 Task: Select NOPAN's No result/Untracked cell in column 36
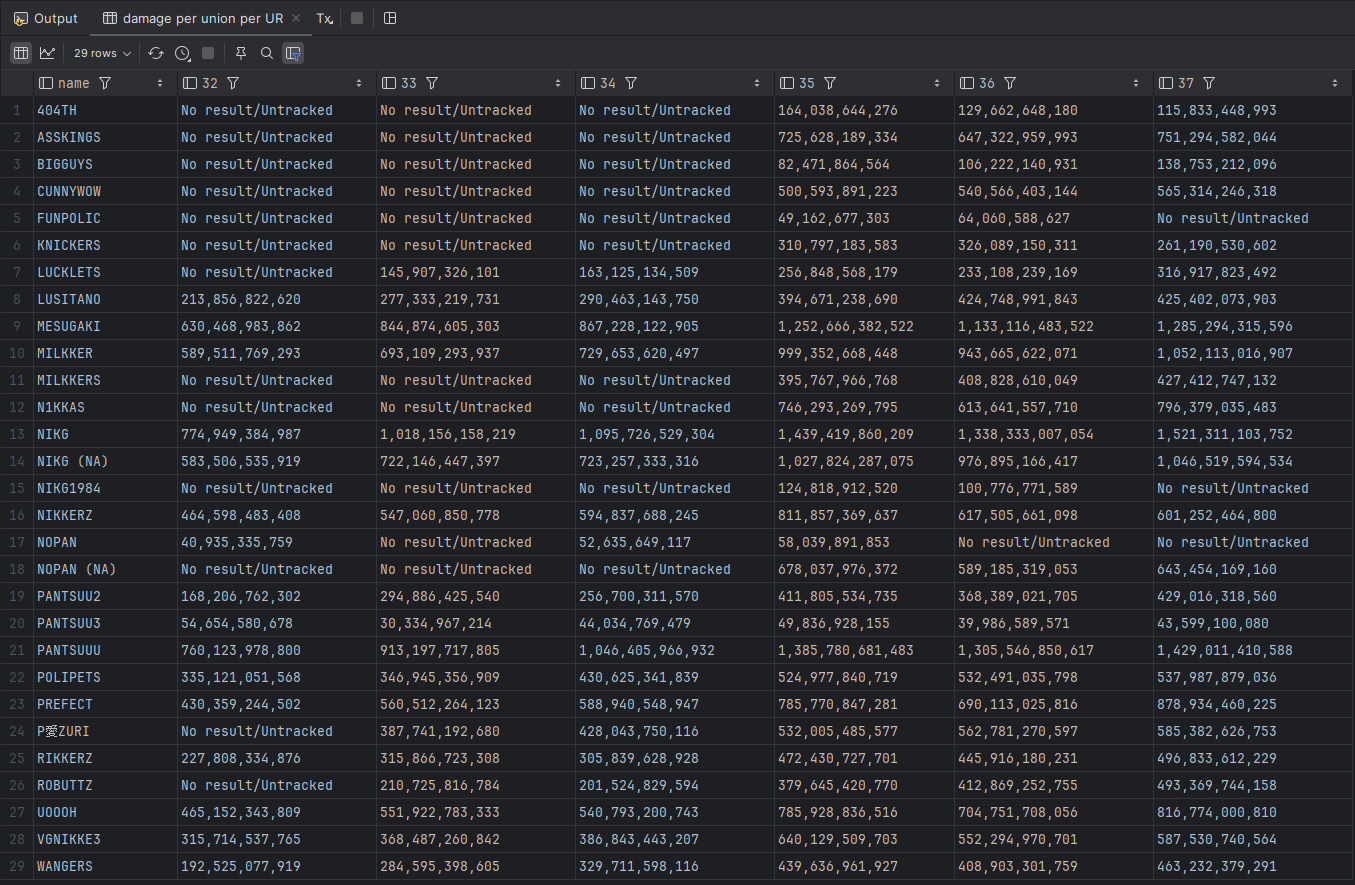1054,542
